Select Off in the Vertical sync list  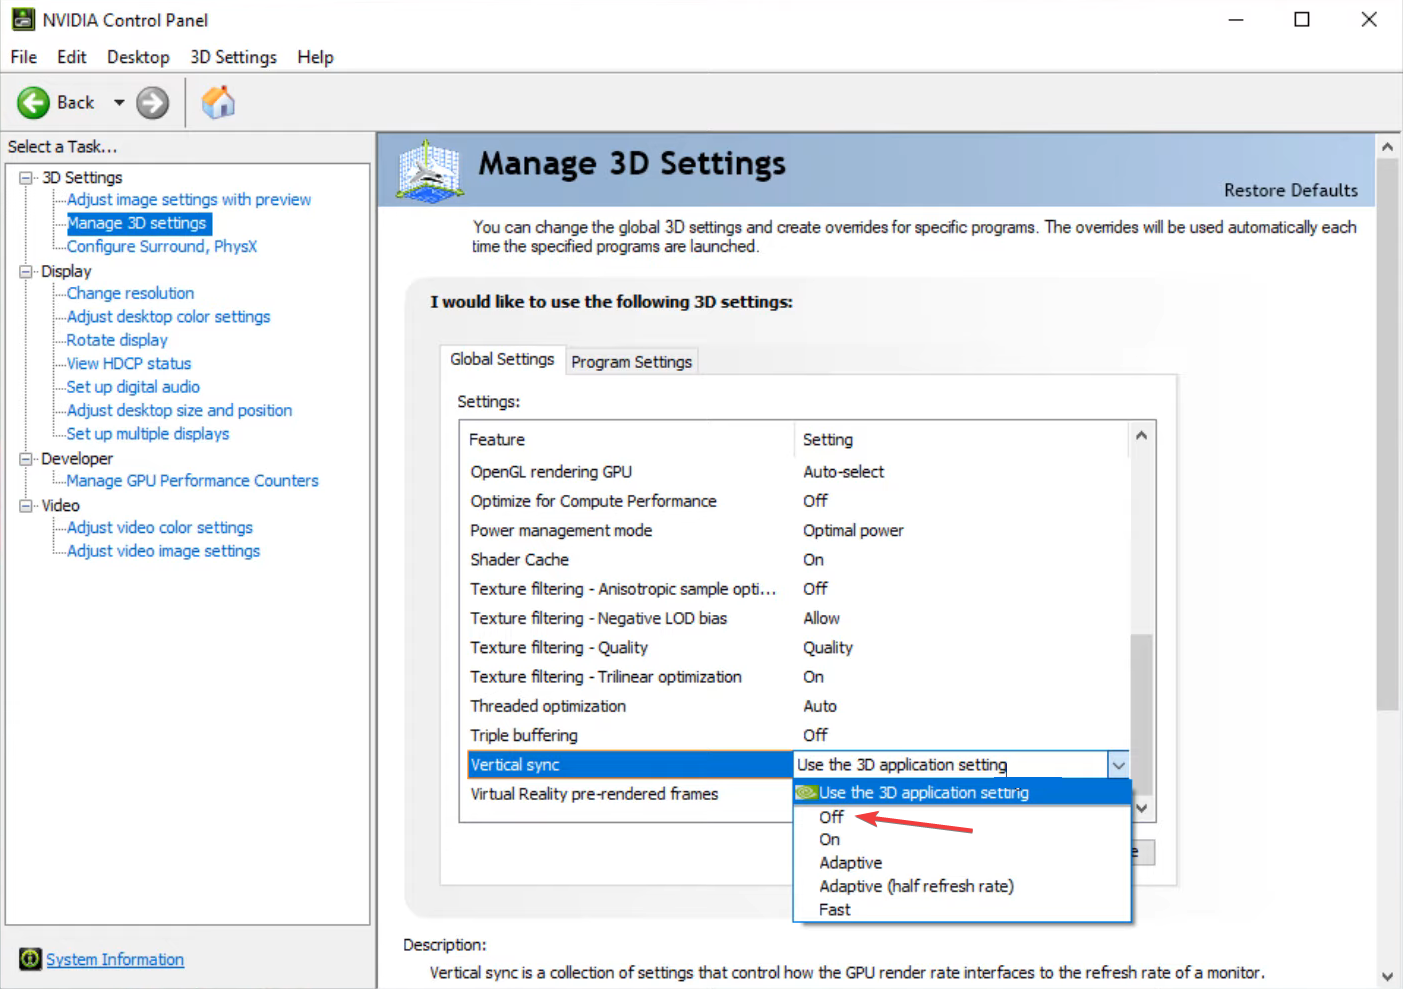click(x=831, y=817)
